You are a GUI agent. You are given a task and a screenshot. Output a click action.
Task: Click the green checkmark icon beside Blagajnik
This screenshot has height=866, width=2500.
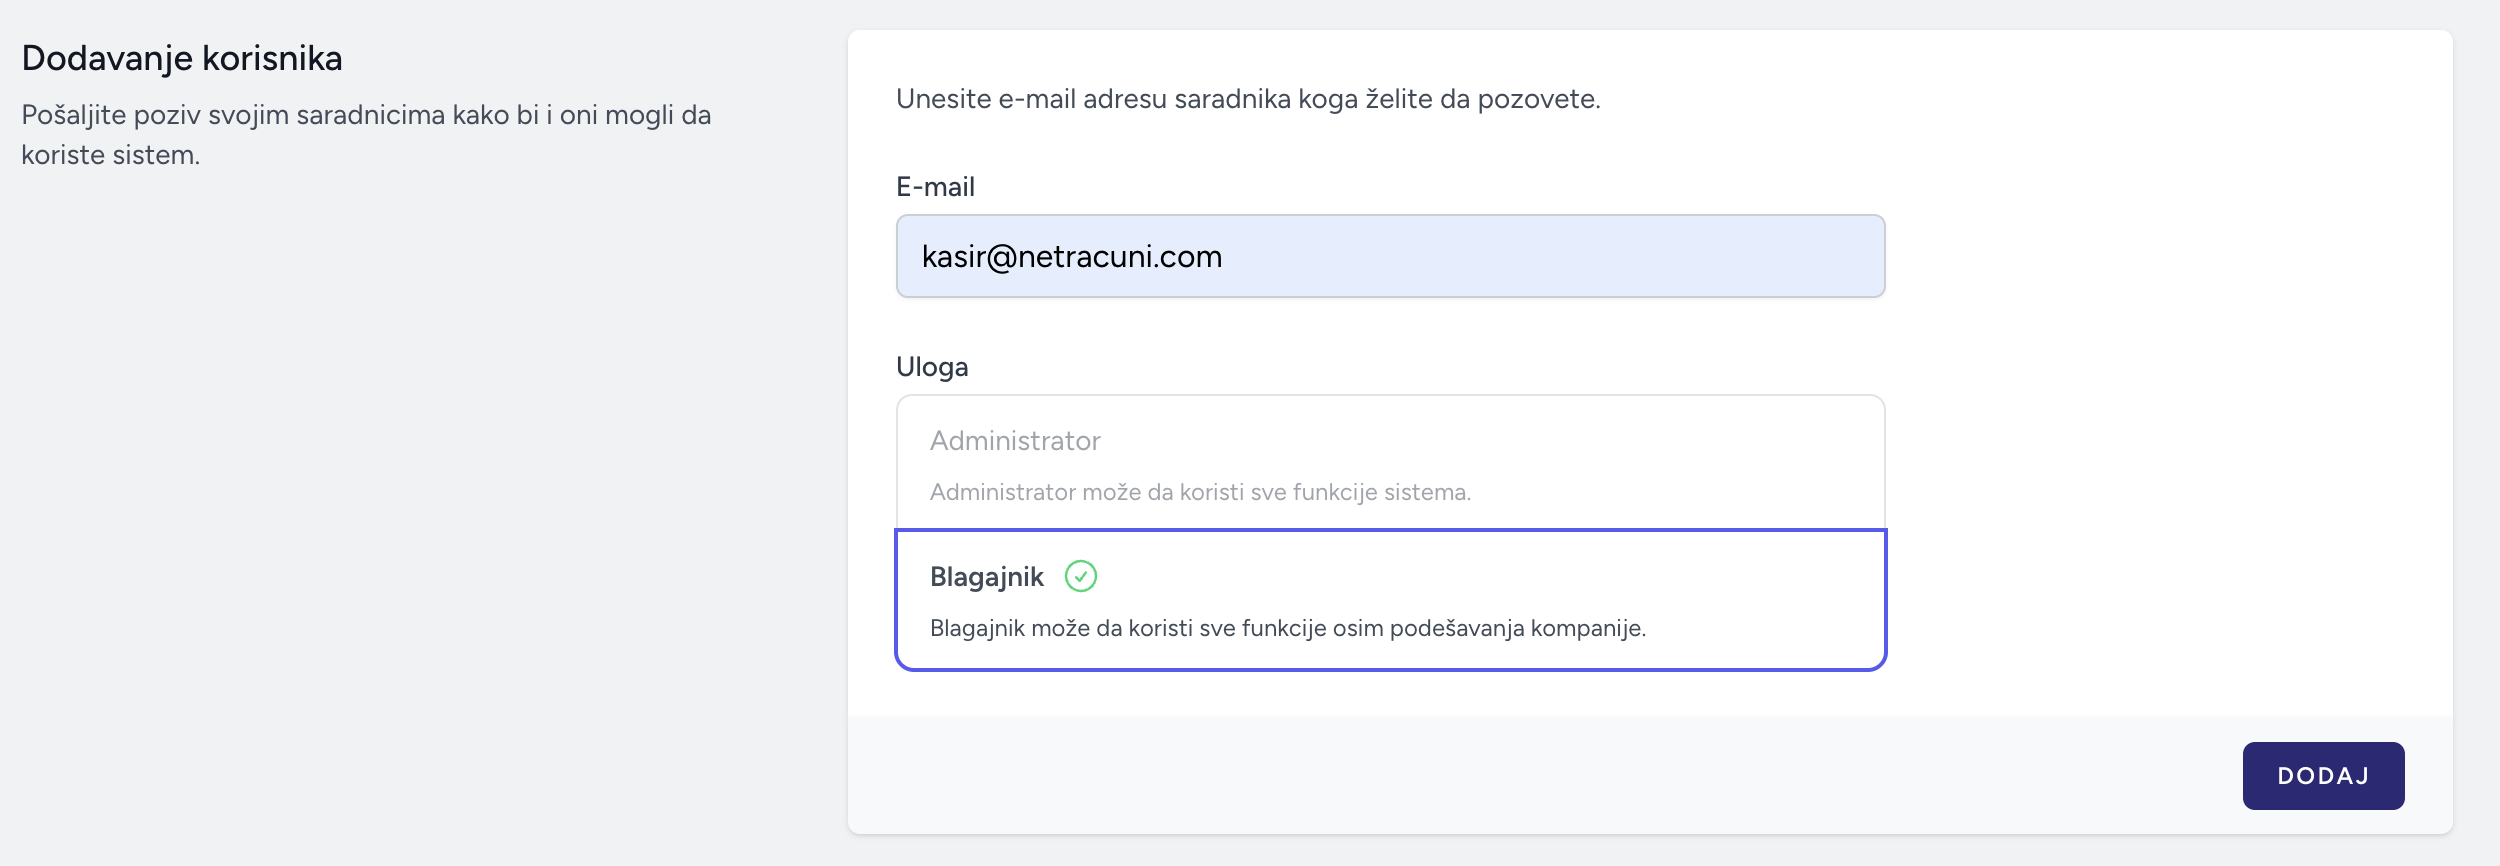pos(1080,576)
